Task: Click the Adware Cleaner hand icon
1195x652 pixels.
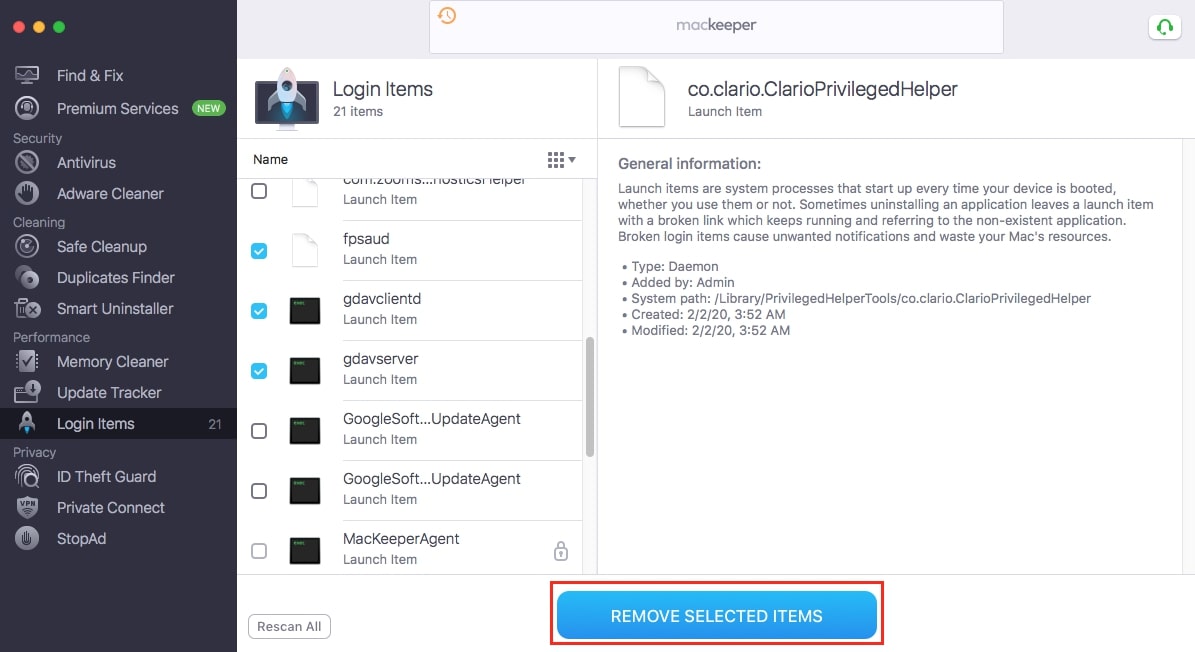Action: (27, 193)
